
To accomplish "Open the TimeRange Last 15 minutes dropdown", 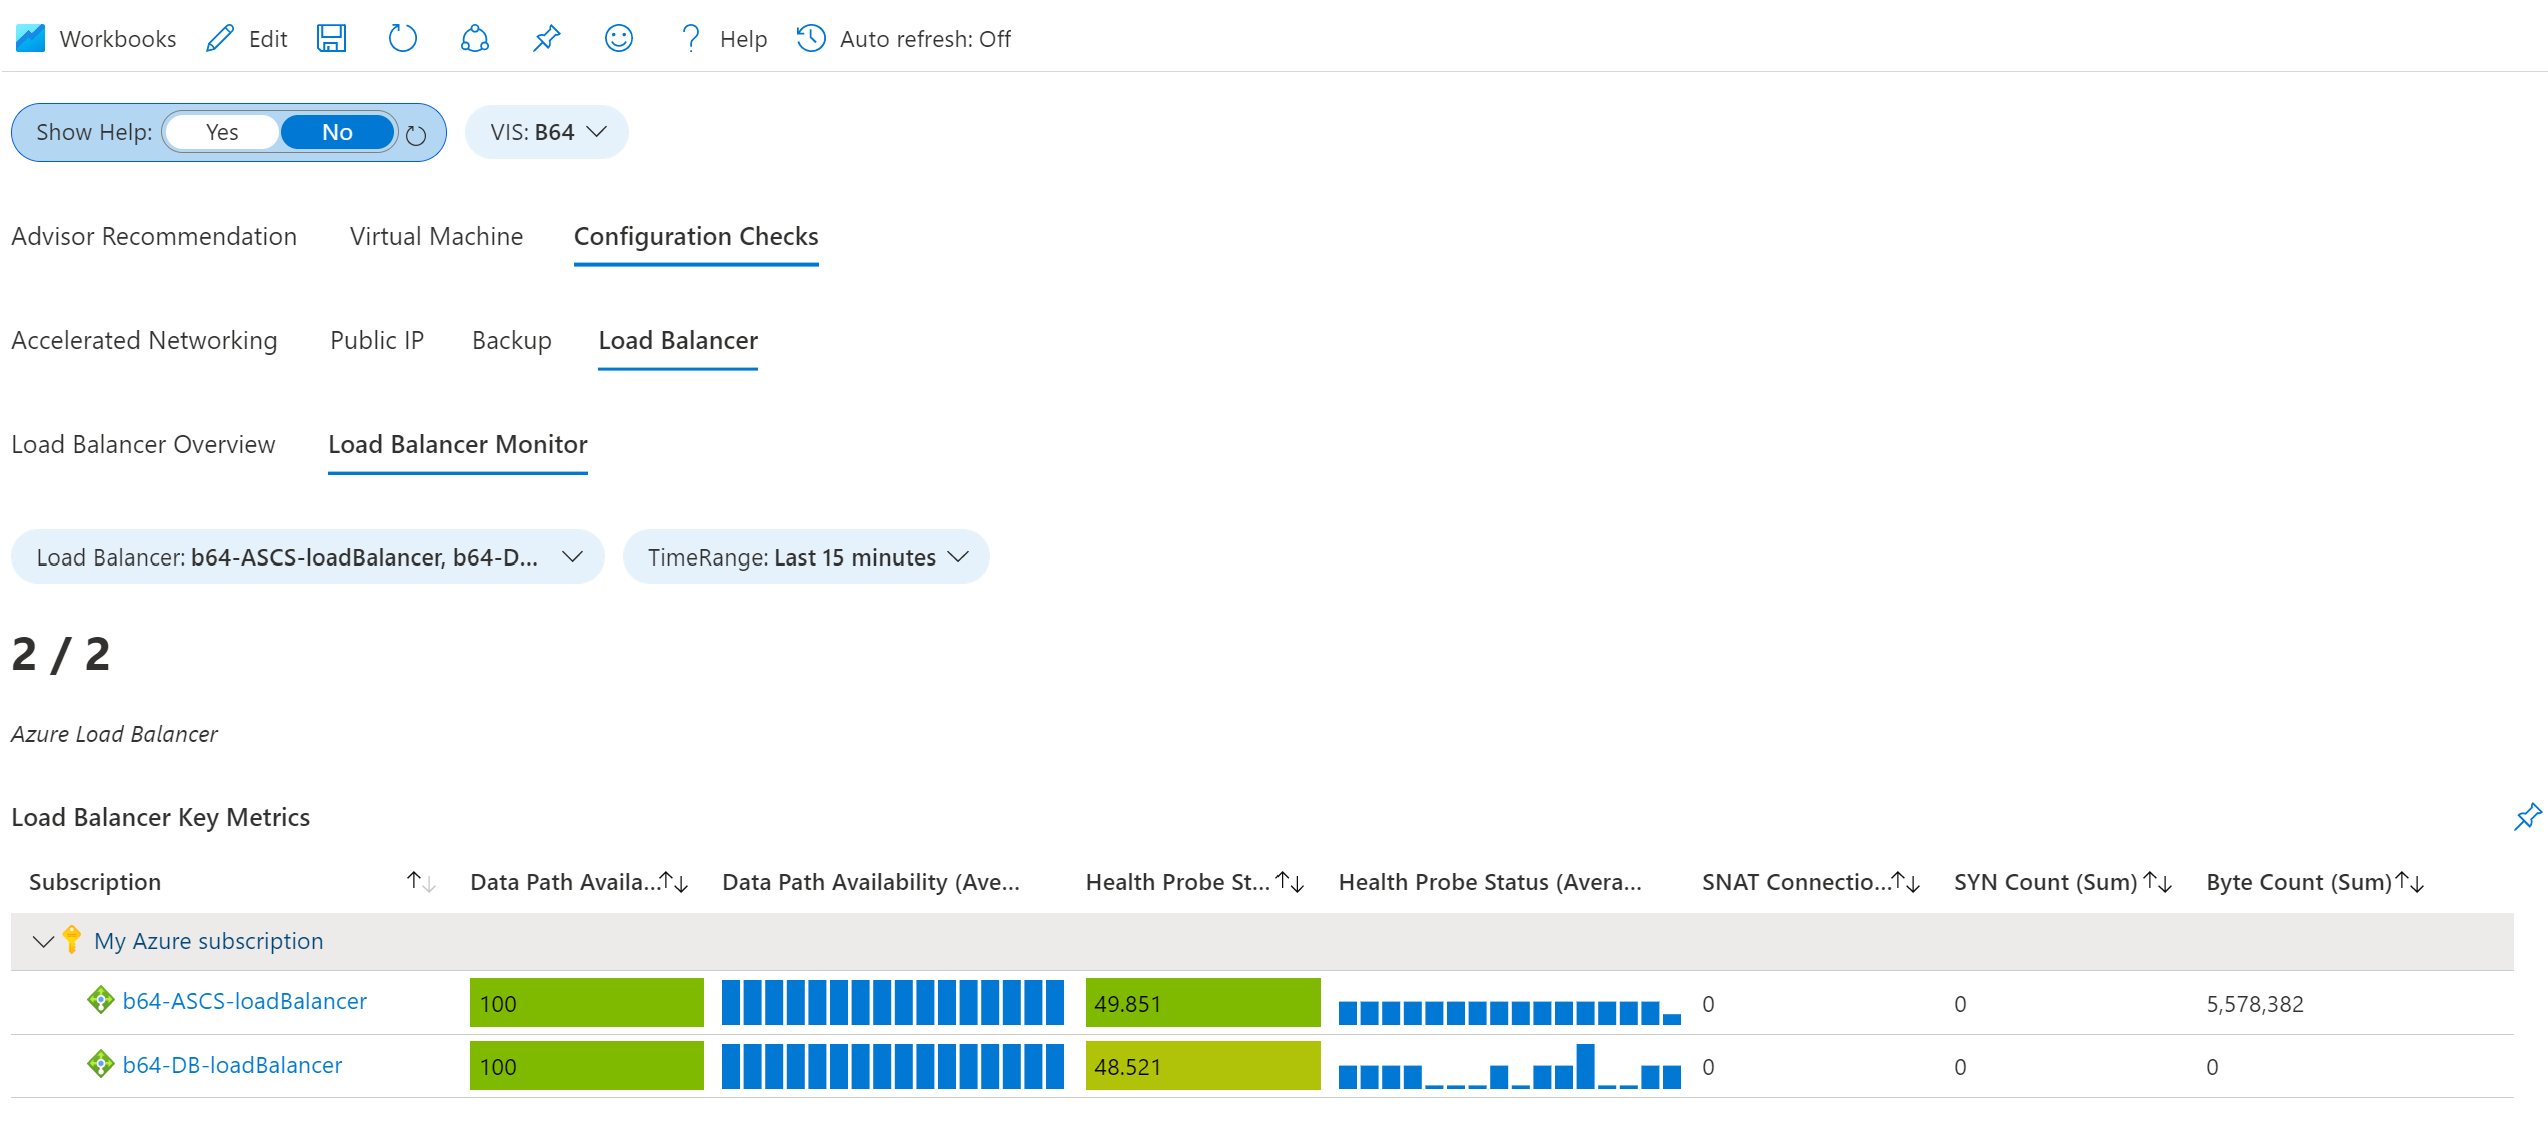I will point(806,557).
